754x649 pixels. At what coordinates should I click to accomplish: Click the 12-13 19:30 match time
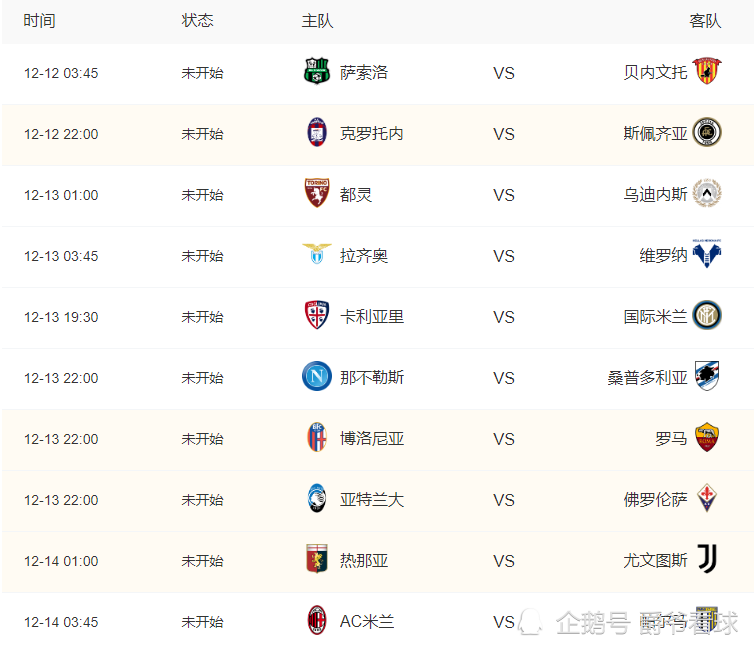[x=61, y=317]
